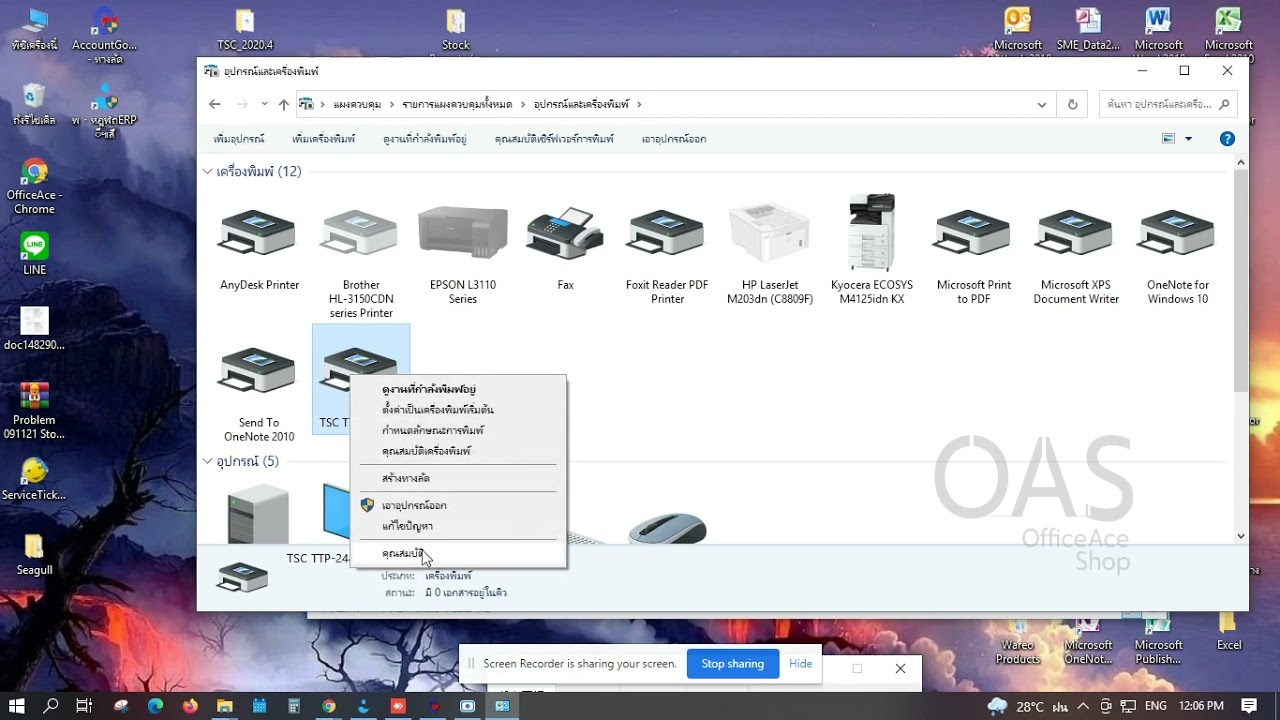Click the 12:06 PM taskbar clock
Image resolution: width=1280 pixels, height=720 pixels.
pos(1201,706)
